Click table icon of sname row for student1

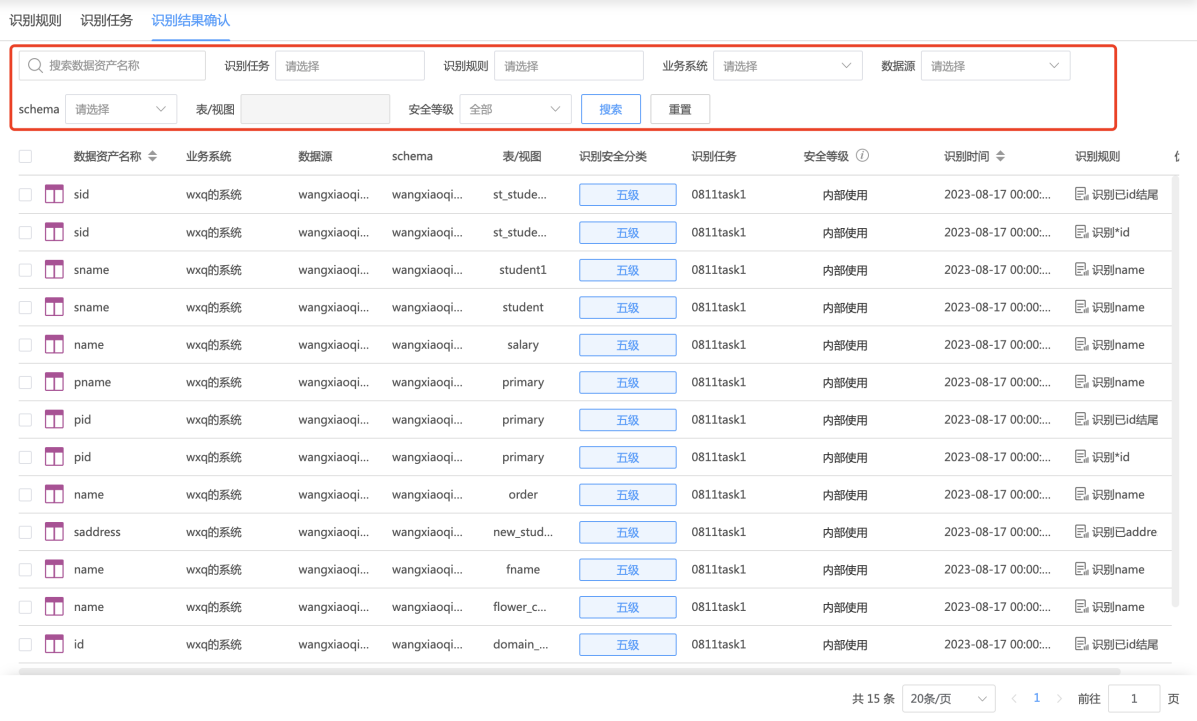pos(54,270)
